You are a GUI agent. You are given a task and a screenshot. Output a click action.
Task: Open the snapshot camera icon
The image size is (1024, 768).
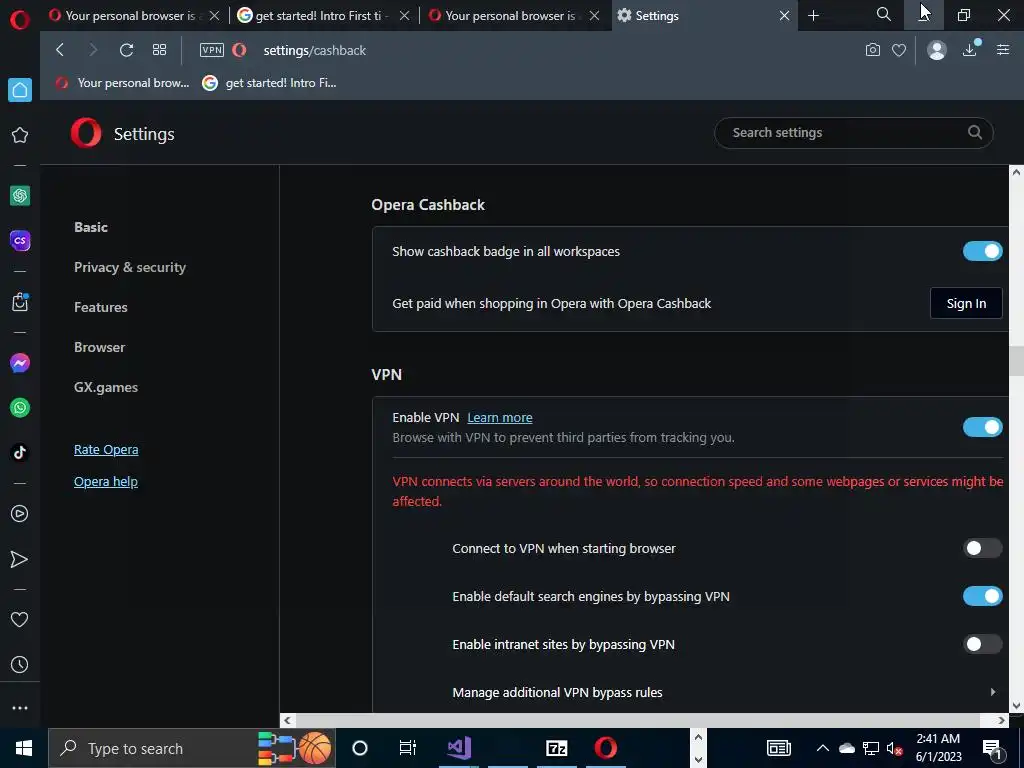(x=872, y=50)
